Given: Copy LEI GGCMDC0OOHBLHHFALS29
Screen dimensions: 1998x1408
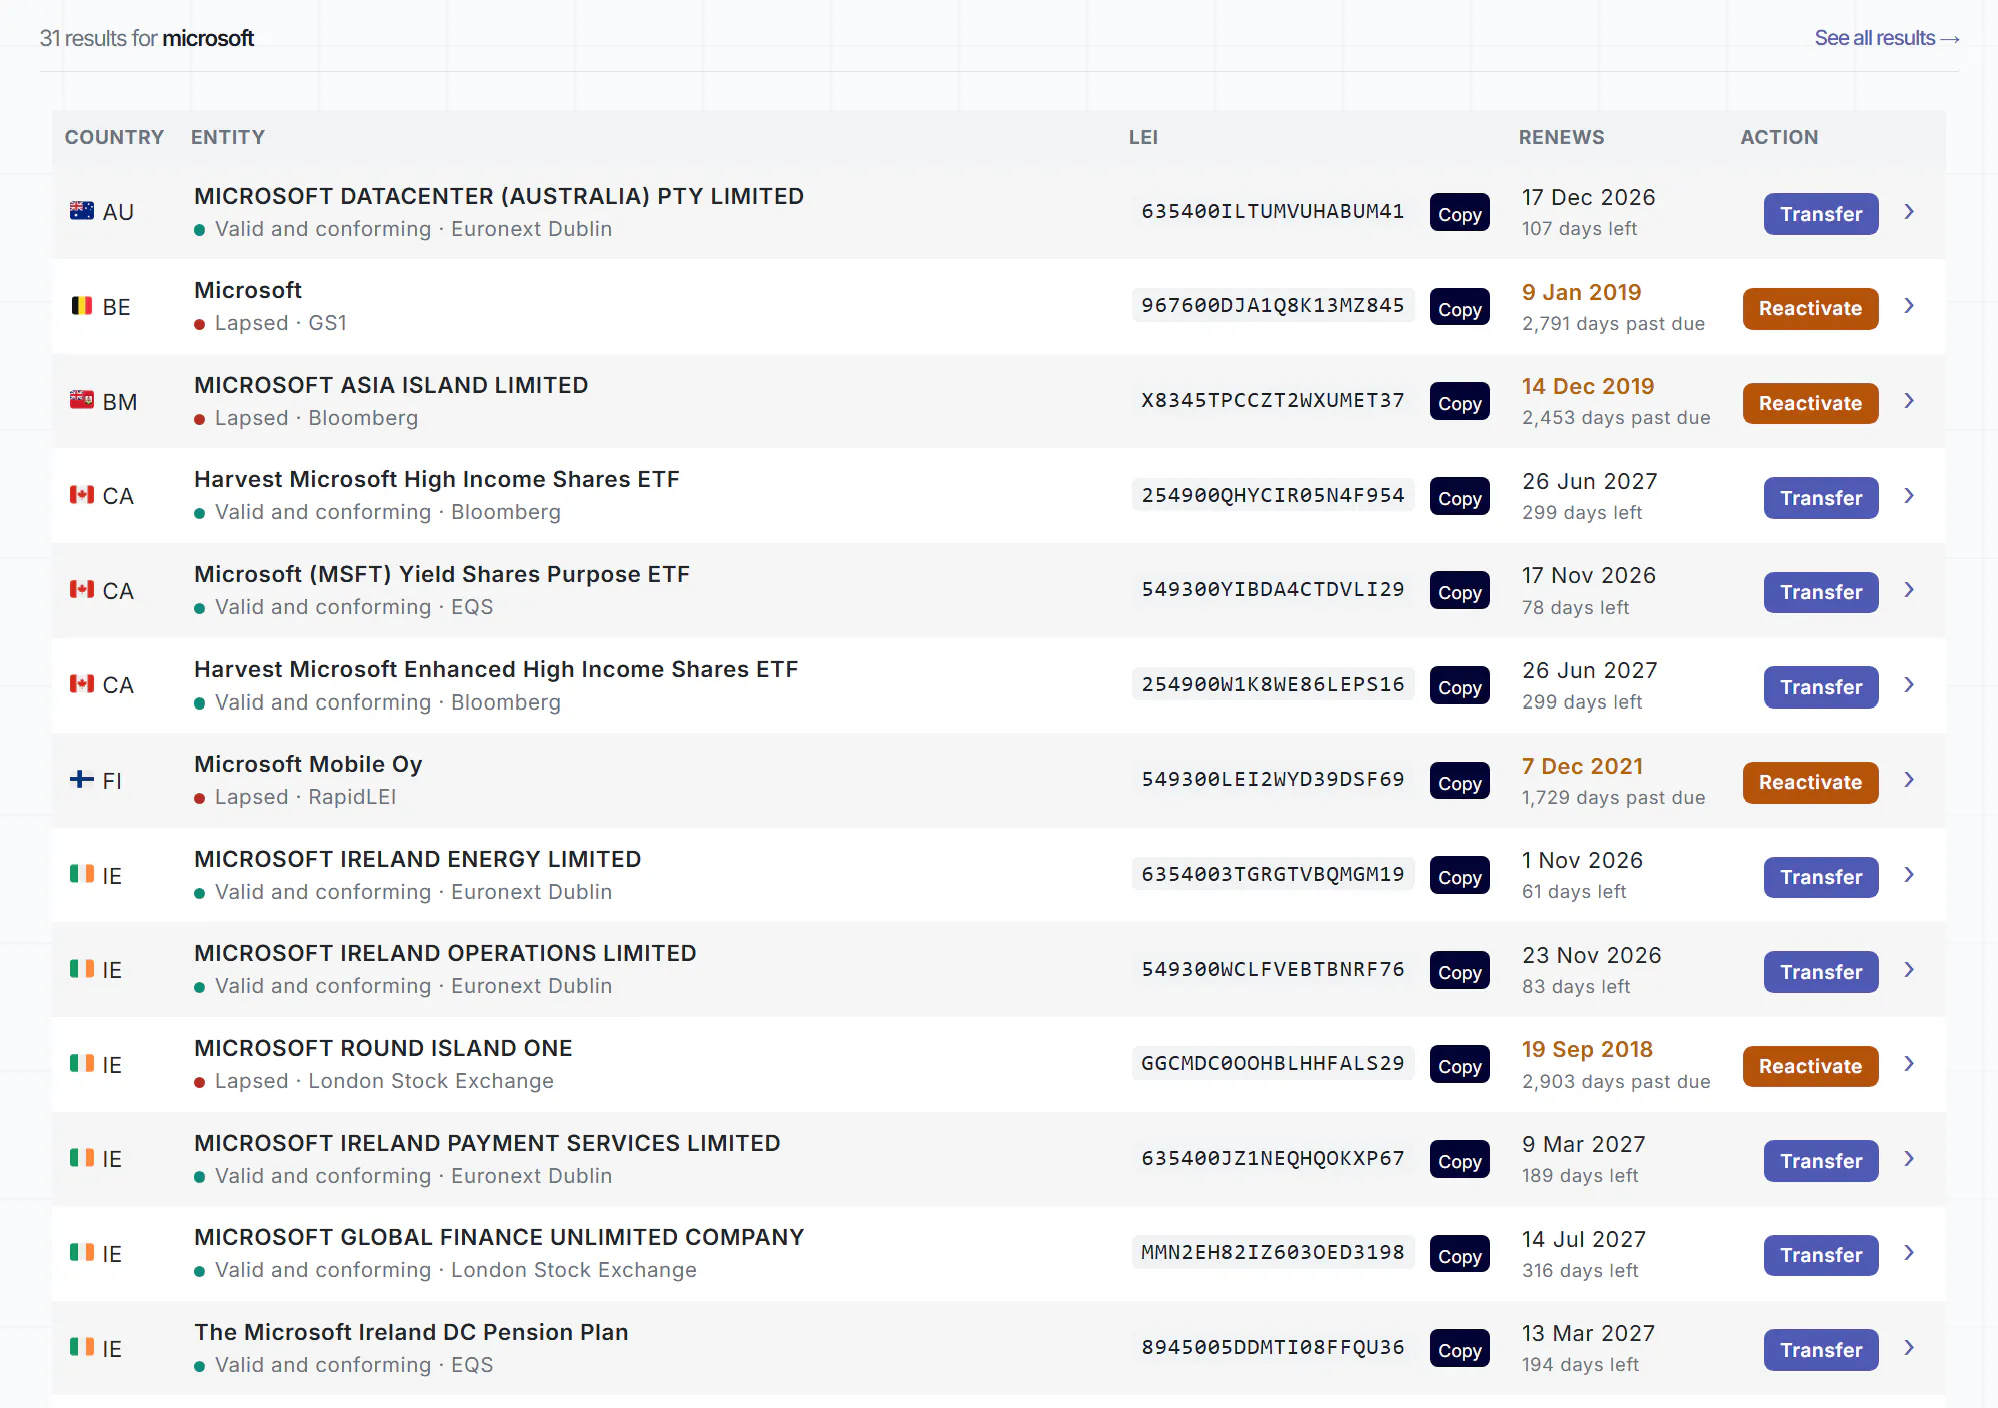Looking at the screenshot, I should pos(1459,1065).
